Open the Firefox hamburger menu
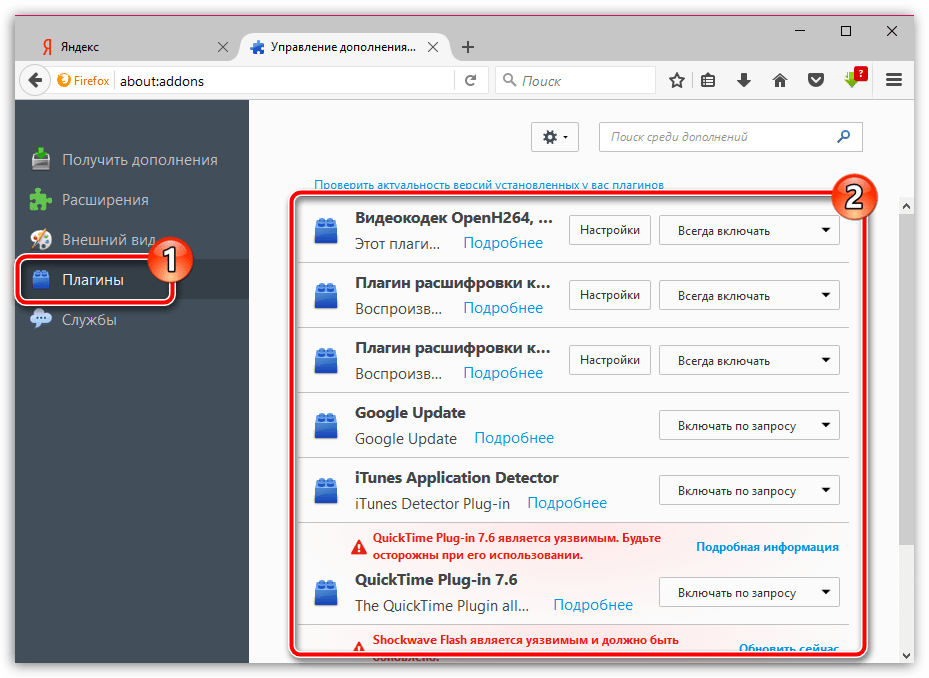Image resolution: width=929 pixels, height=678 pixels. click(x=894, y=79)
